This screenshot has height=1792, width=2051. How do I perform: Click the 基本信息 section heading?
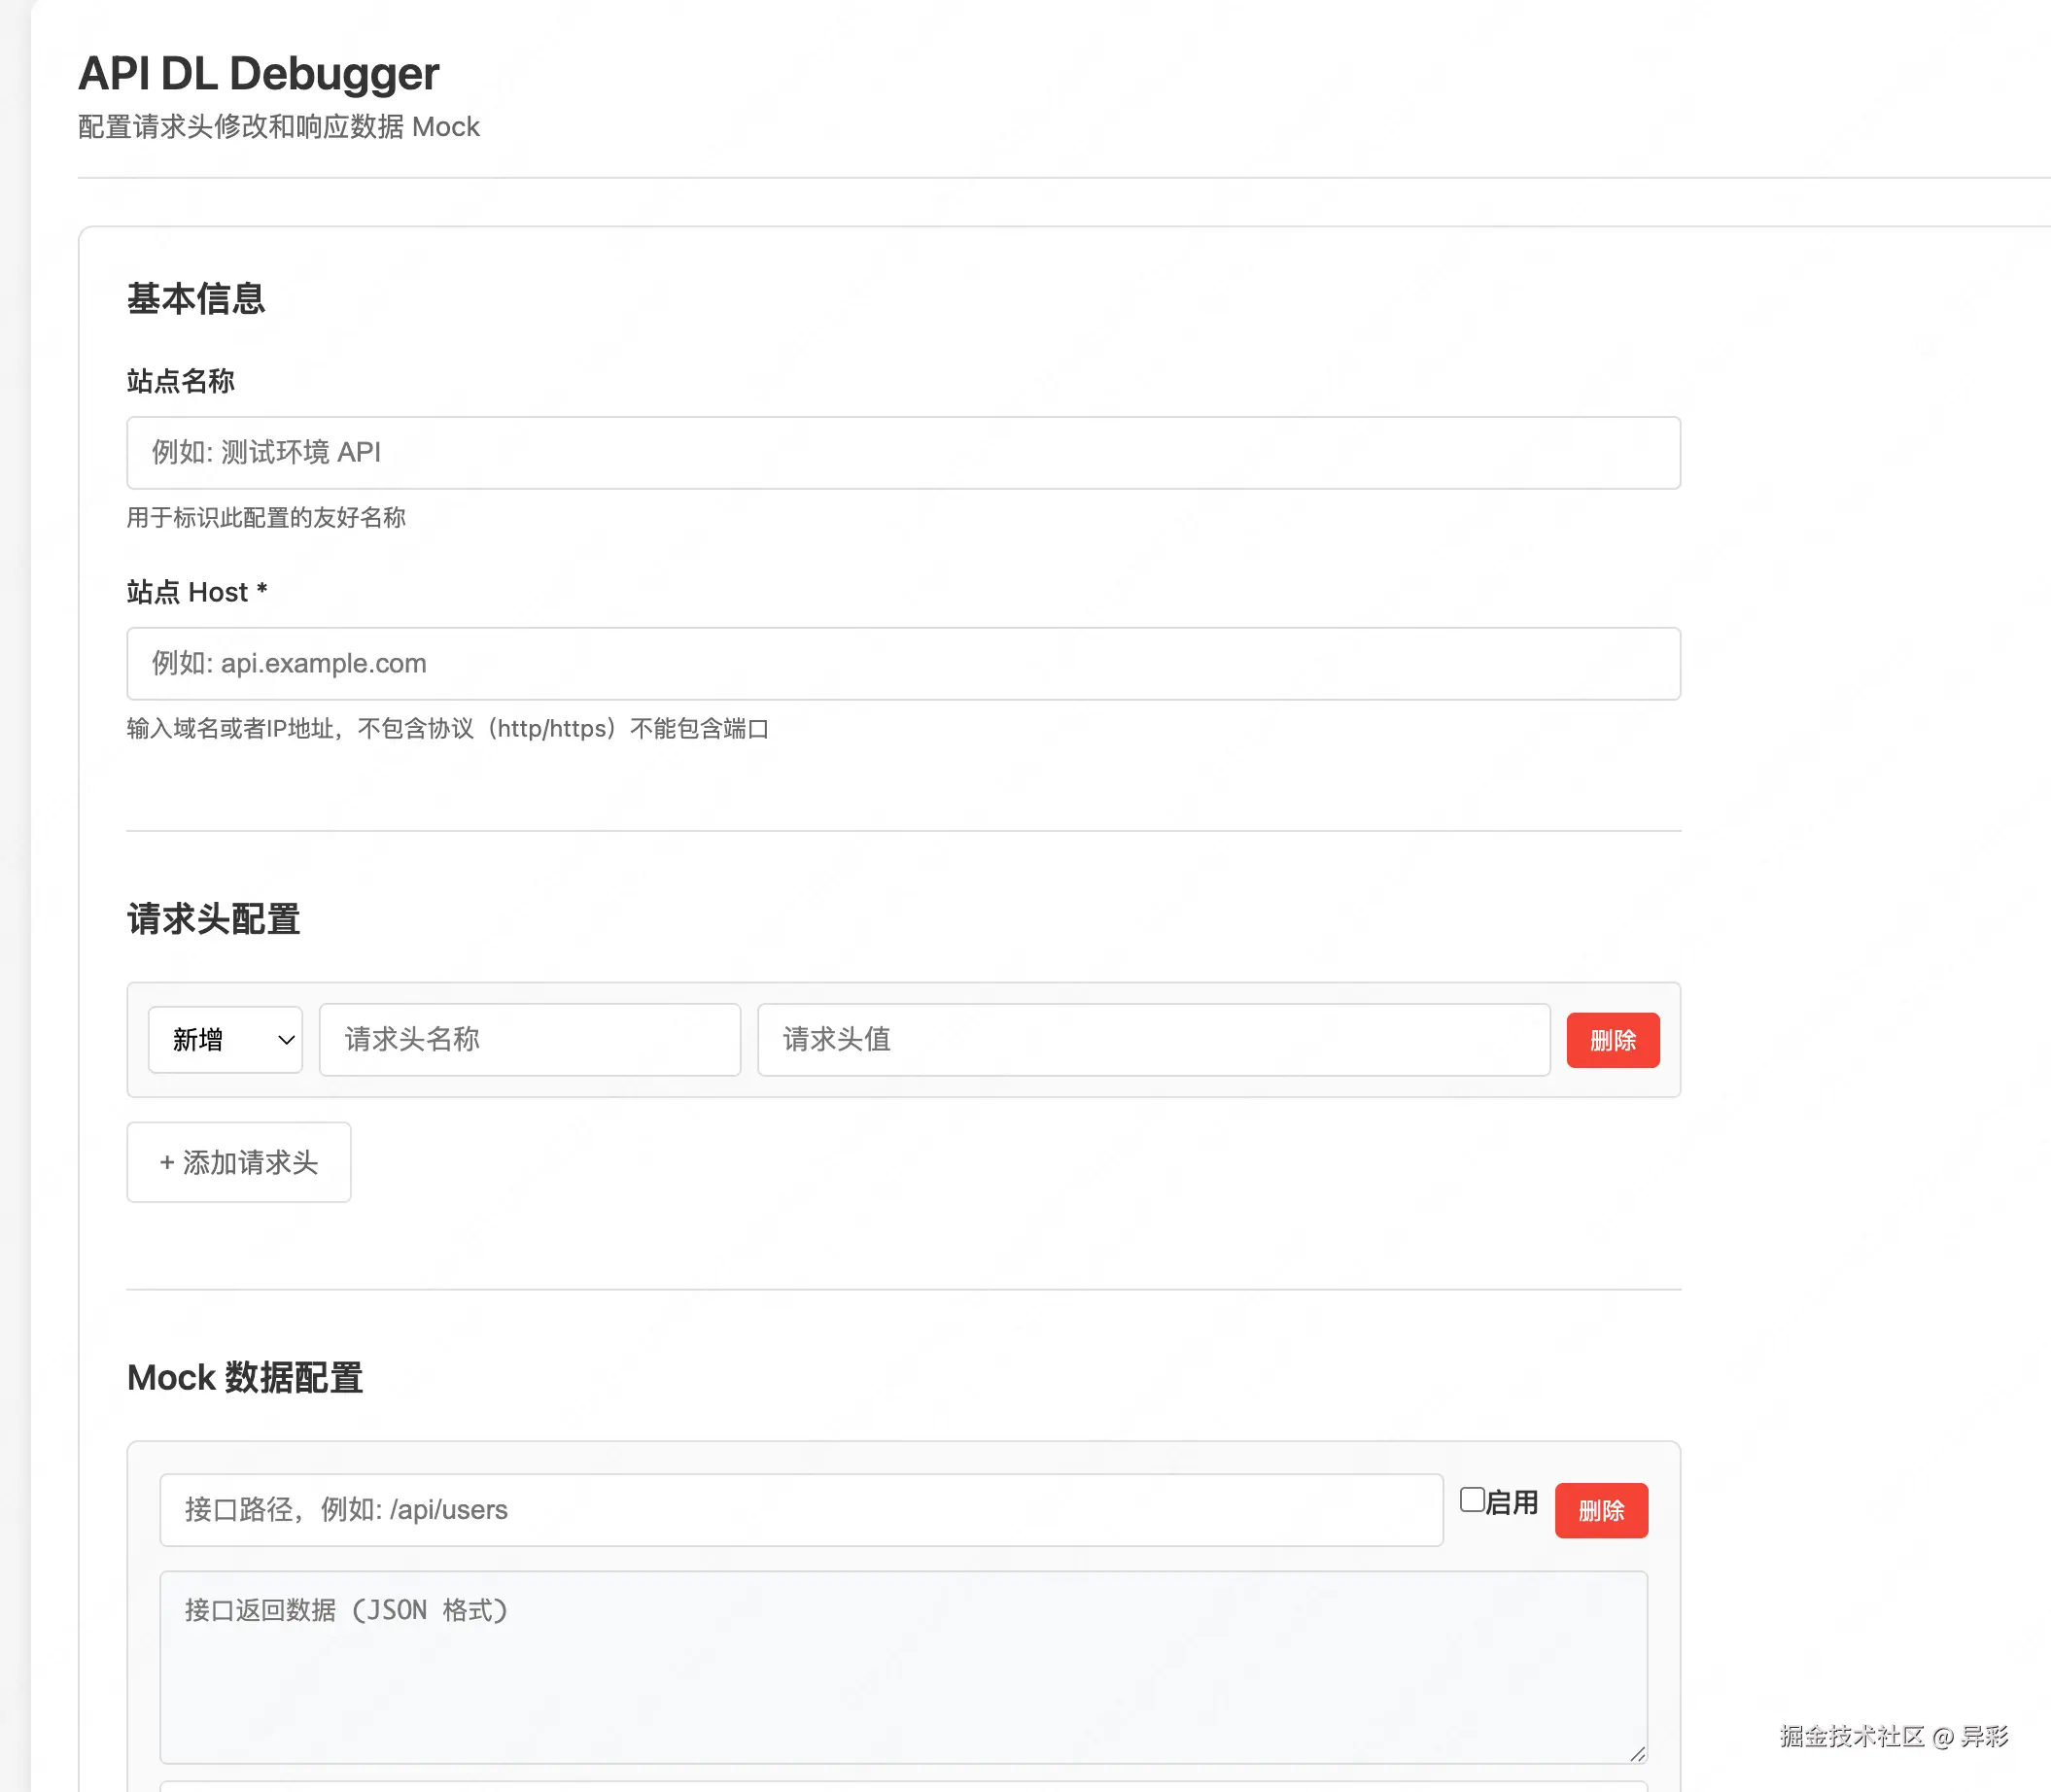pyautogui.click(x=195, y=299)
